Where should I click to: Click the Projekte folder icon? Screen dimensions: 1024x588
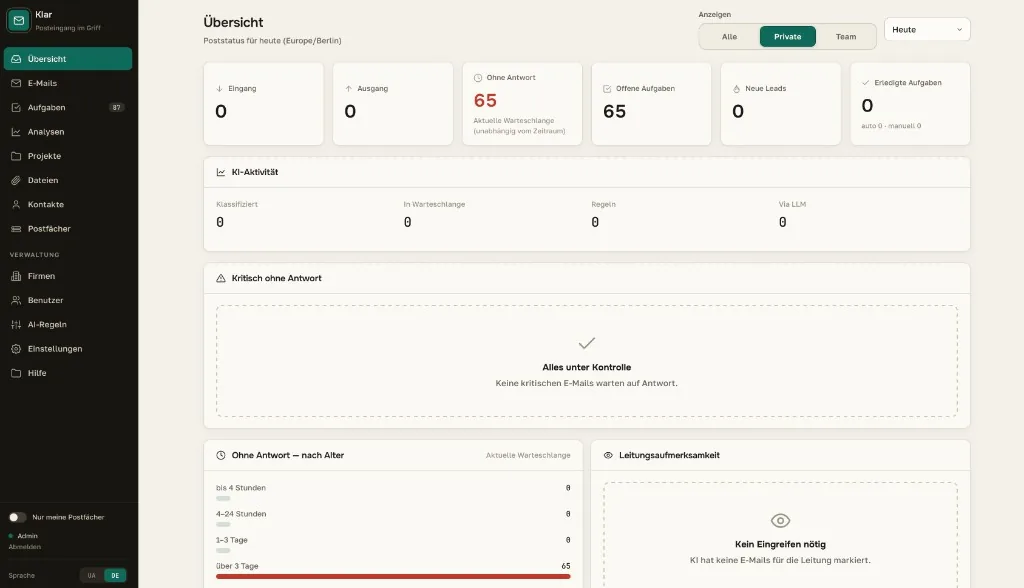16,155
